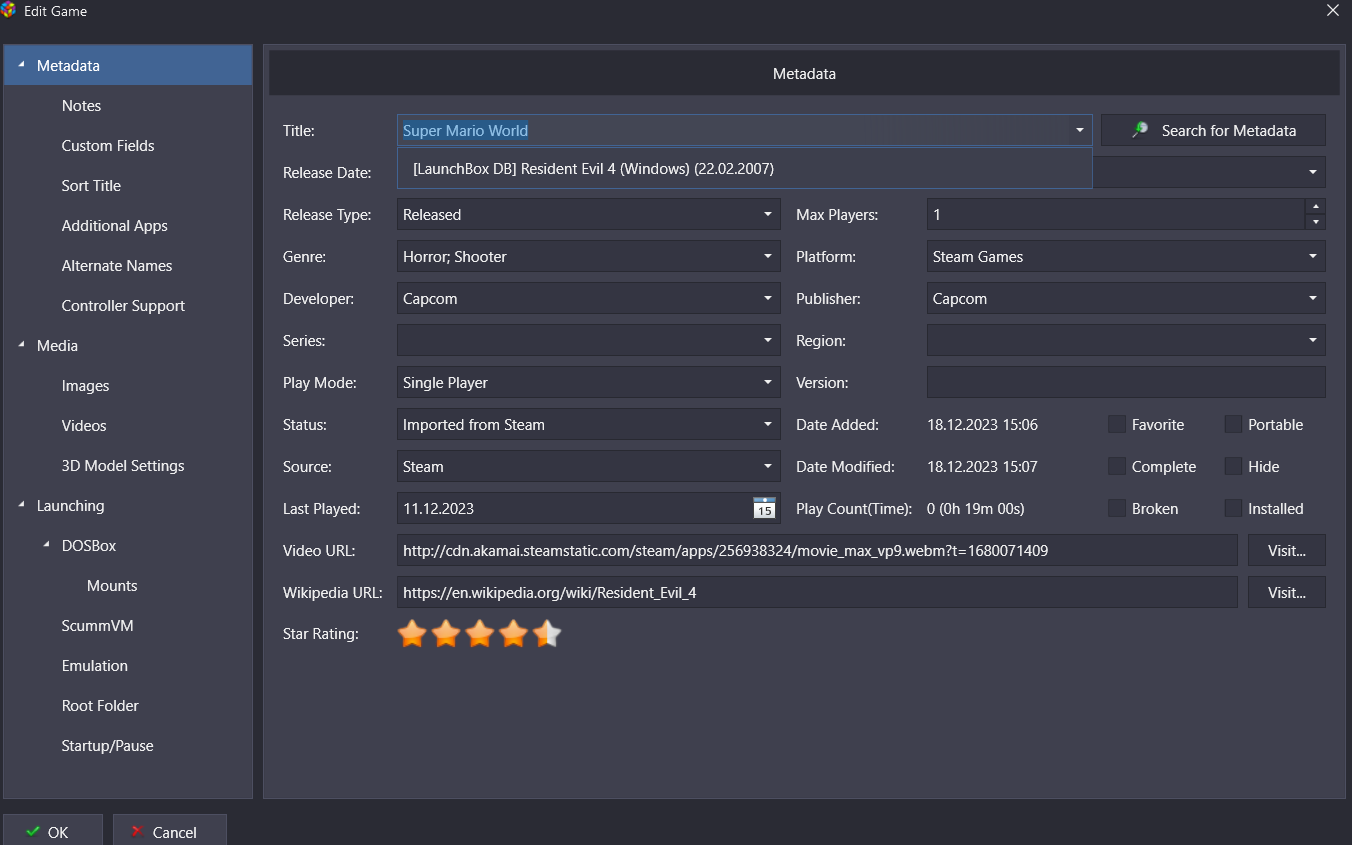Close the Edit Game window

1332,11
